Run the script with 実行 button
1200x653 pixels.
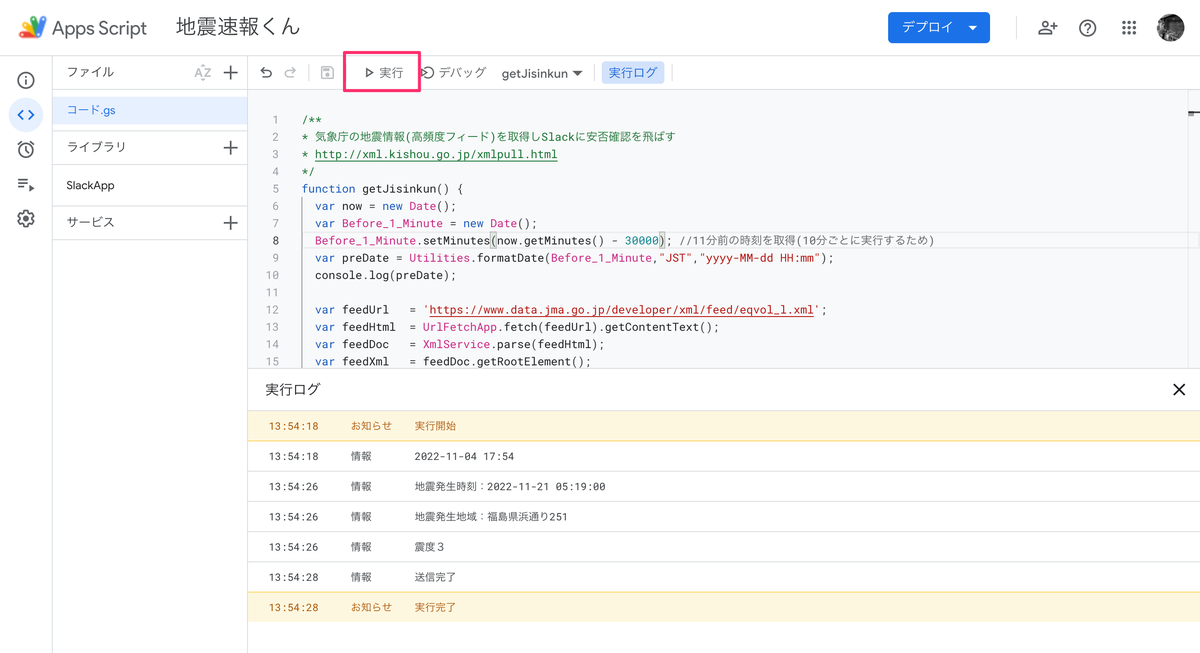(383, 73)
